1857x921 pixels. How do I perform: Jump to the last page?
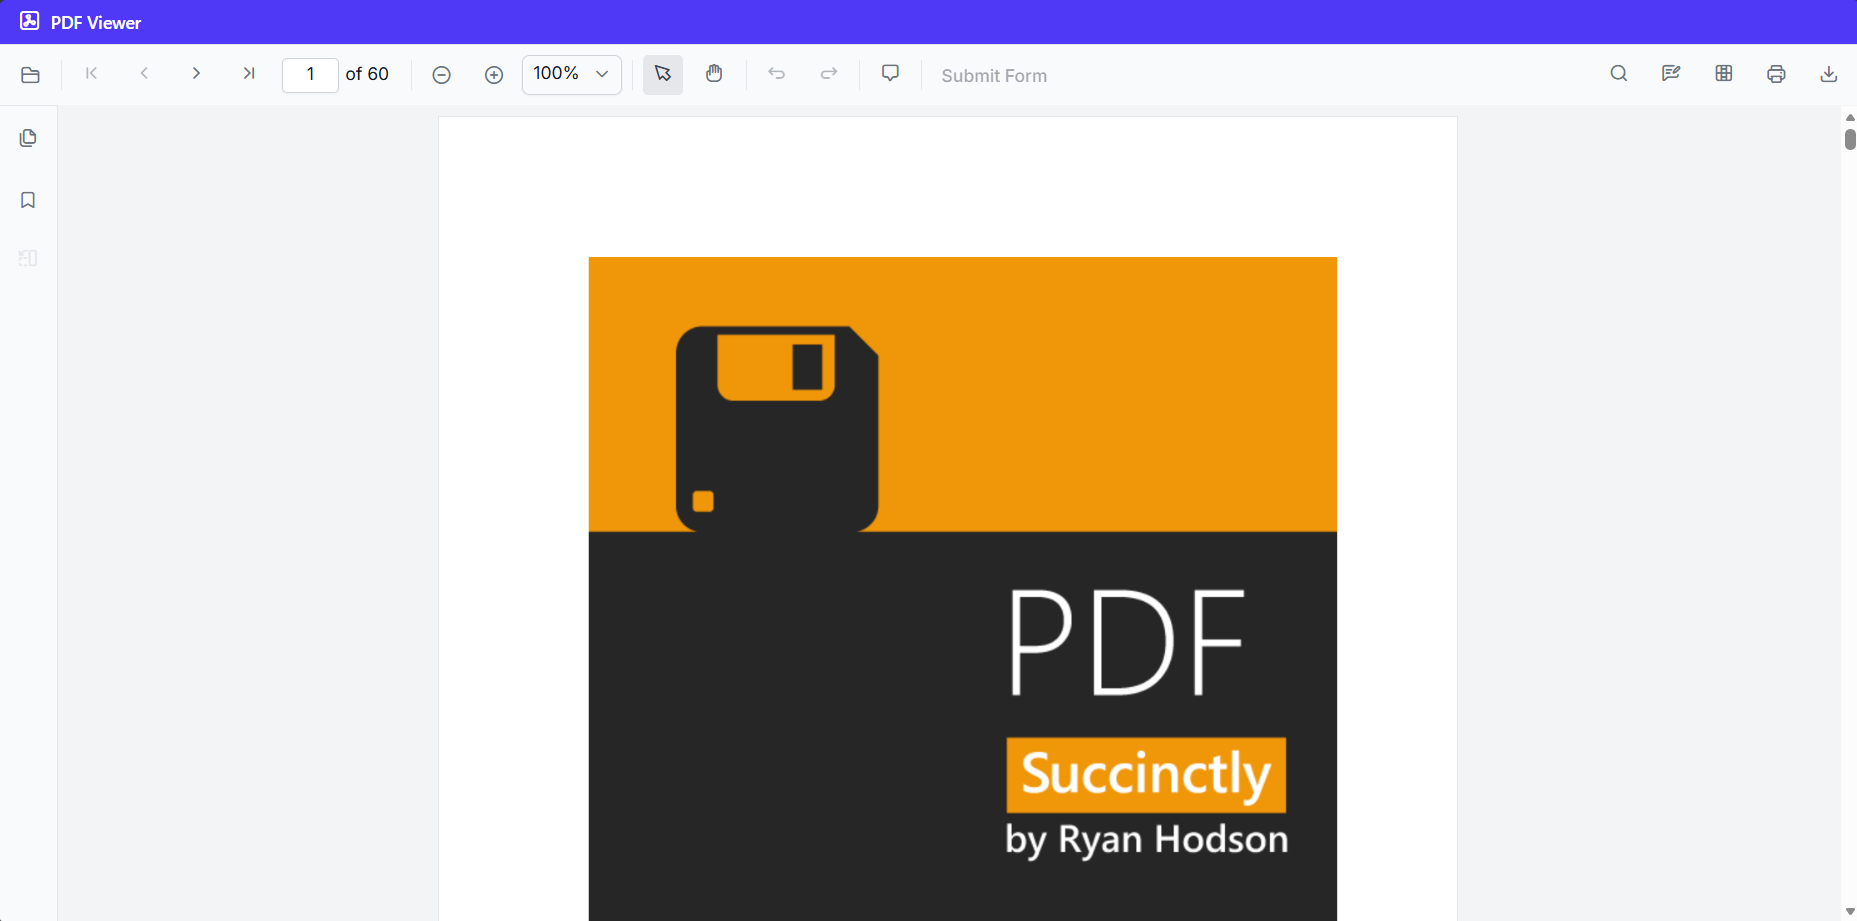pos(249,73)
